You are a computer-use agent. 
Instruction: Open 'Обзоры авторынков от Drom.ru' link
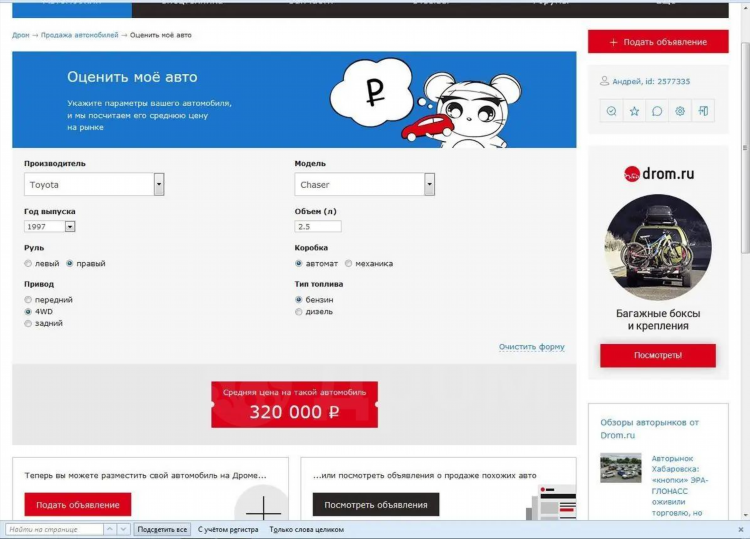pyautogui.click(x=650, y=429)
